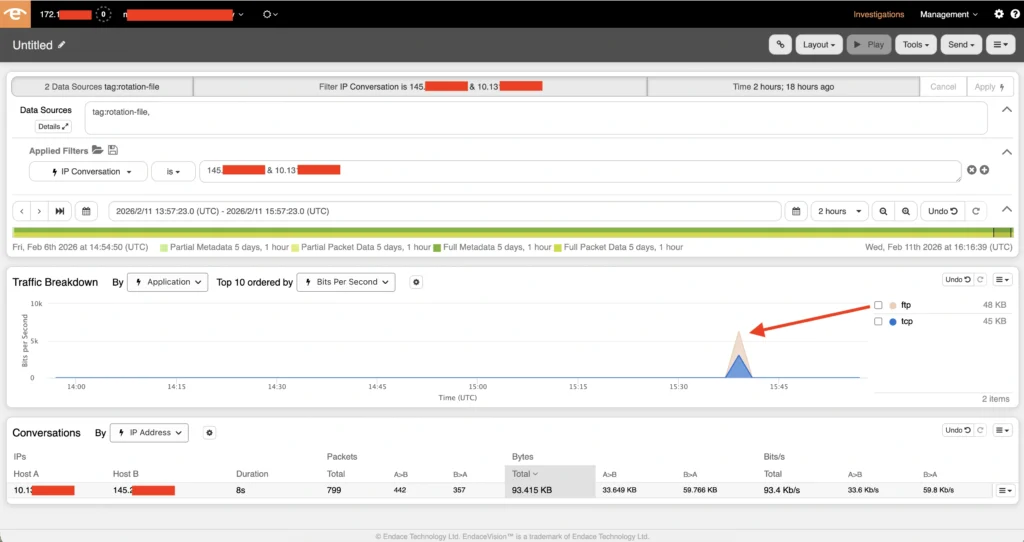
Task: Click the time range text field
Action: [445, 211]
